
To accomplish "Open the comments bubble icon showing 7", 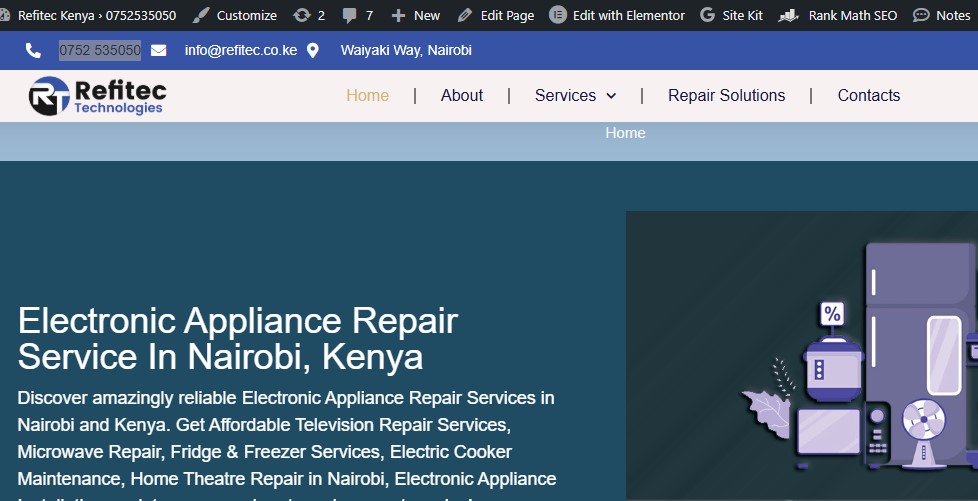I will point(350,16).
